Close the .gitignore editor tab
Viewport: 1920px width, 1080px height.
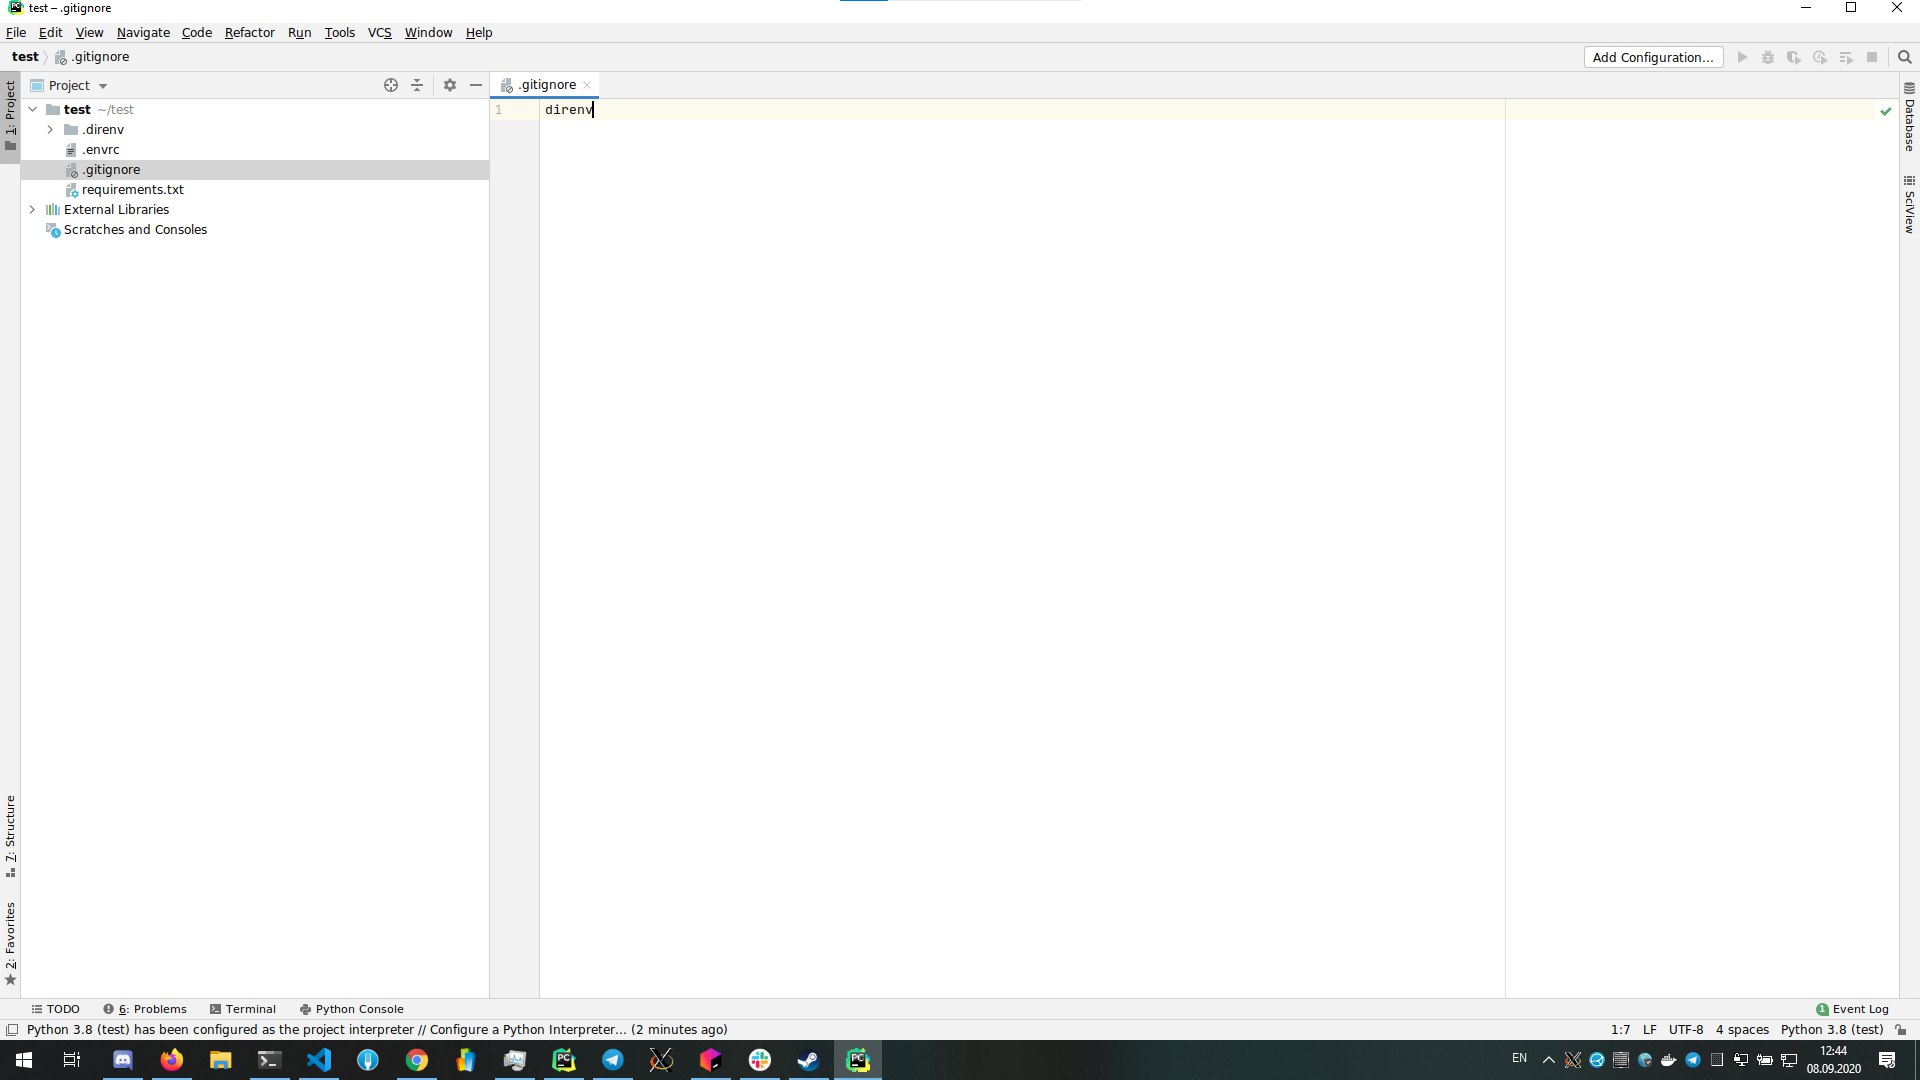(x=587, y=85)
